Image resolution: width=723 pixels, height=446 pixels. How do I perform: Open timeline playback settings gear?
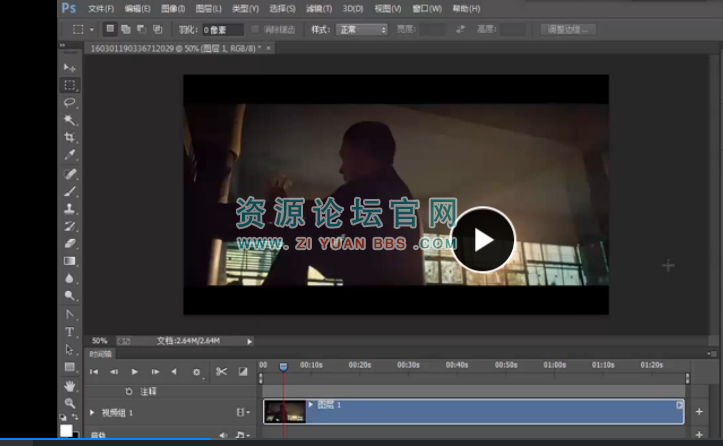tap(196, 372)
